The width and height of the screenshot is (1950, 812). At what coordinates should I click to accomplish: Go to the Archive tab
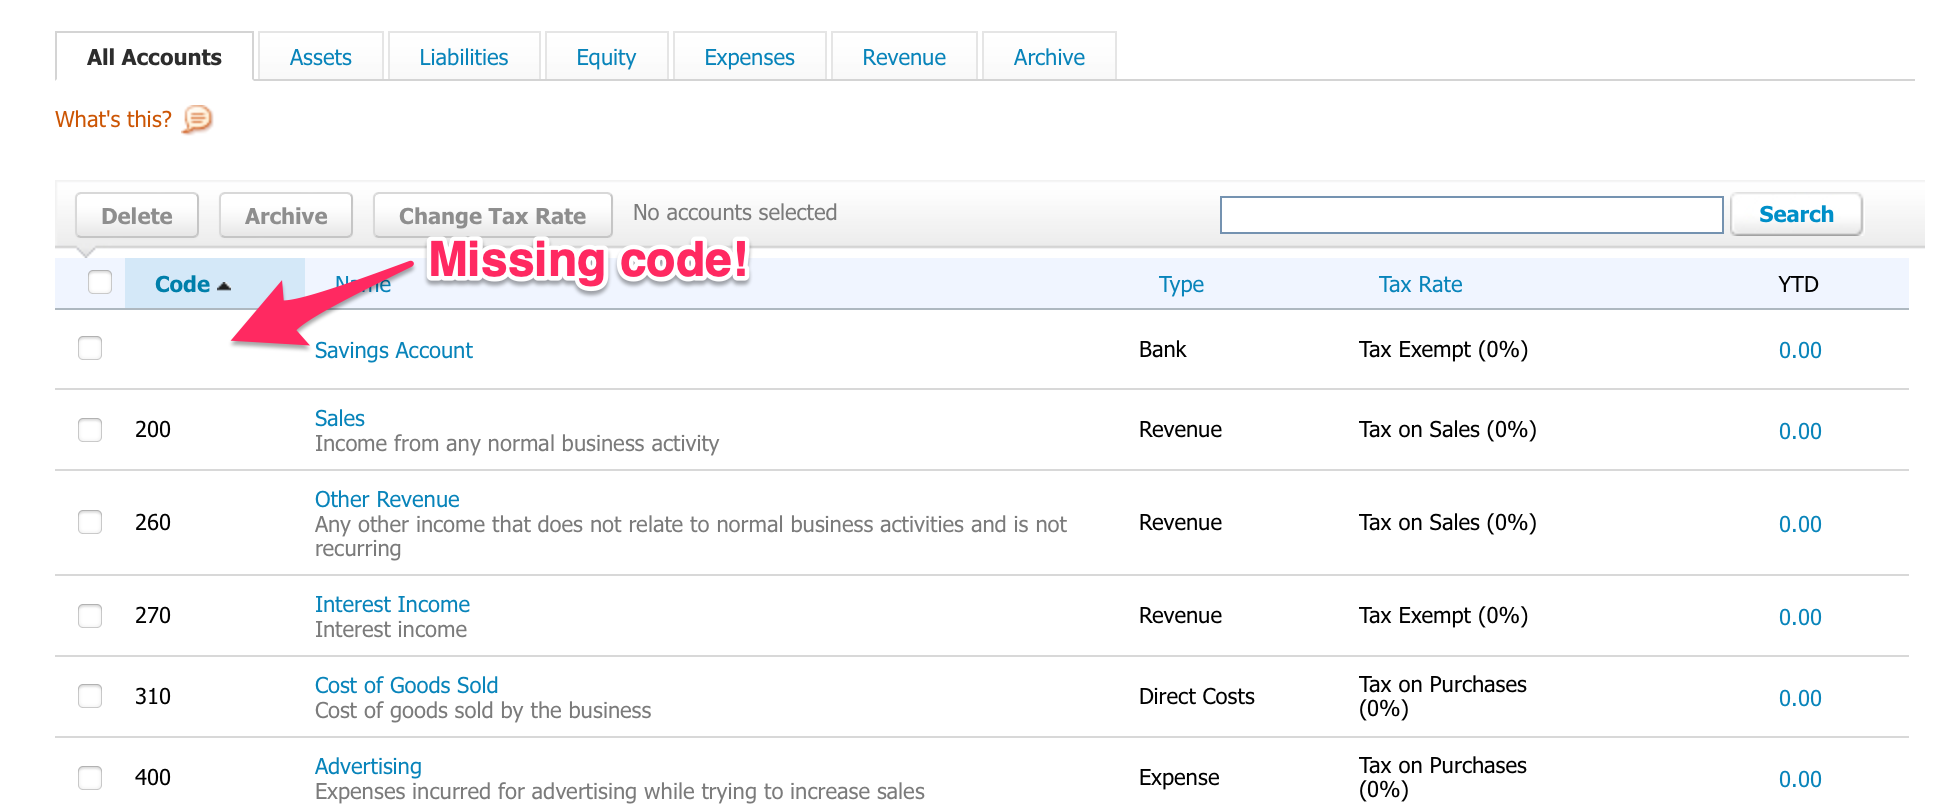click(x=1048, y=58)
